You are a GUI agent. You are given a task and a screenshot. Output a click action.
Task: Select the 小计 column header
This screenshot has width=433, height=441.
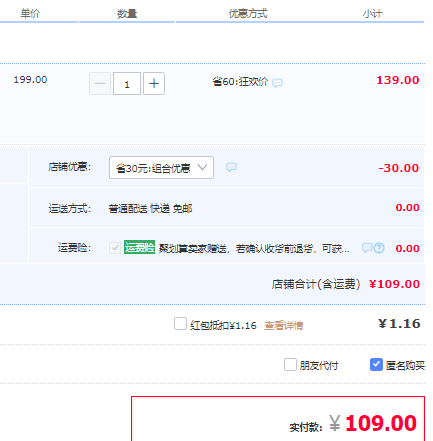372,14
